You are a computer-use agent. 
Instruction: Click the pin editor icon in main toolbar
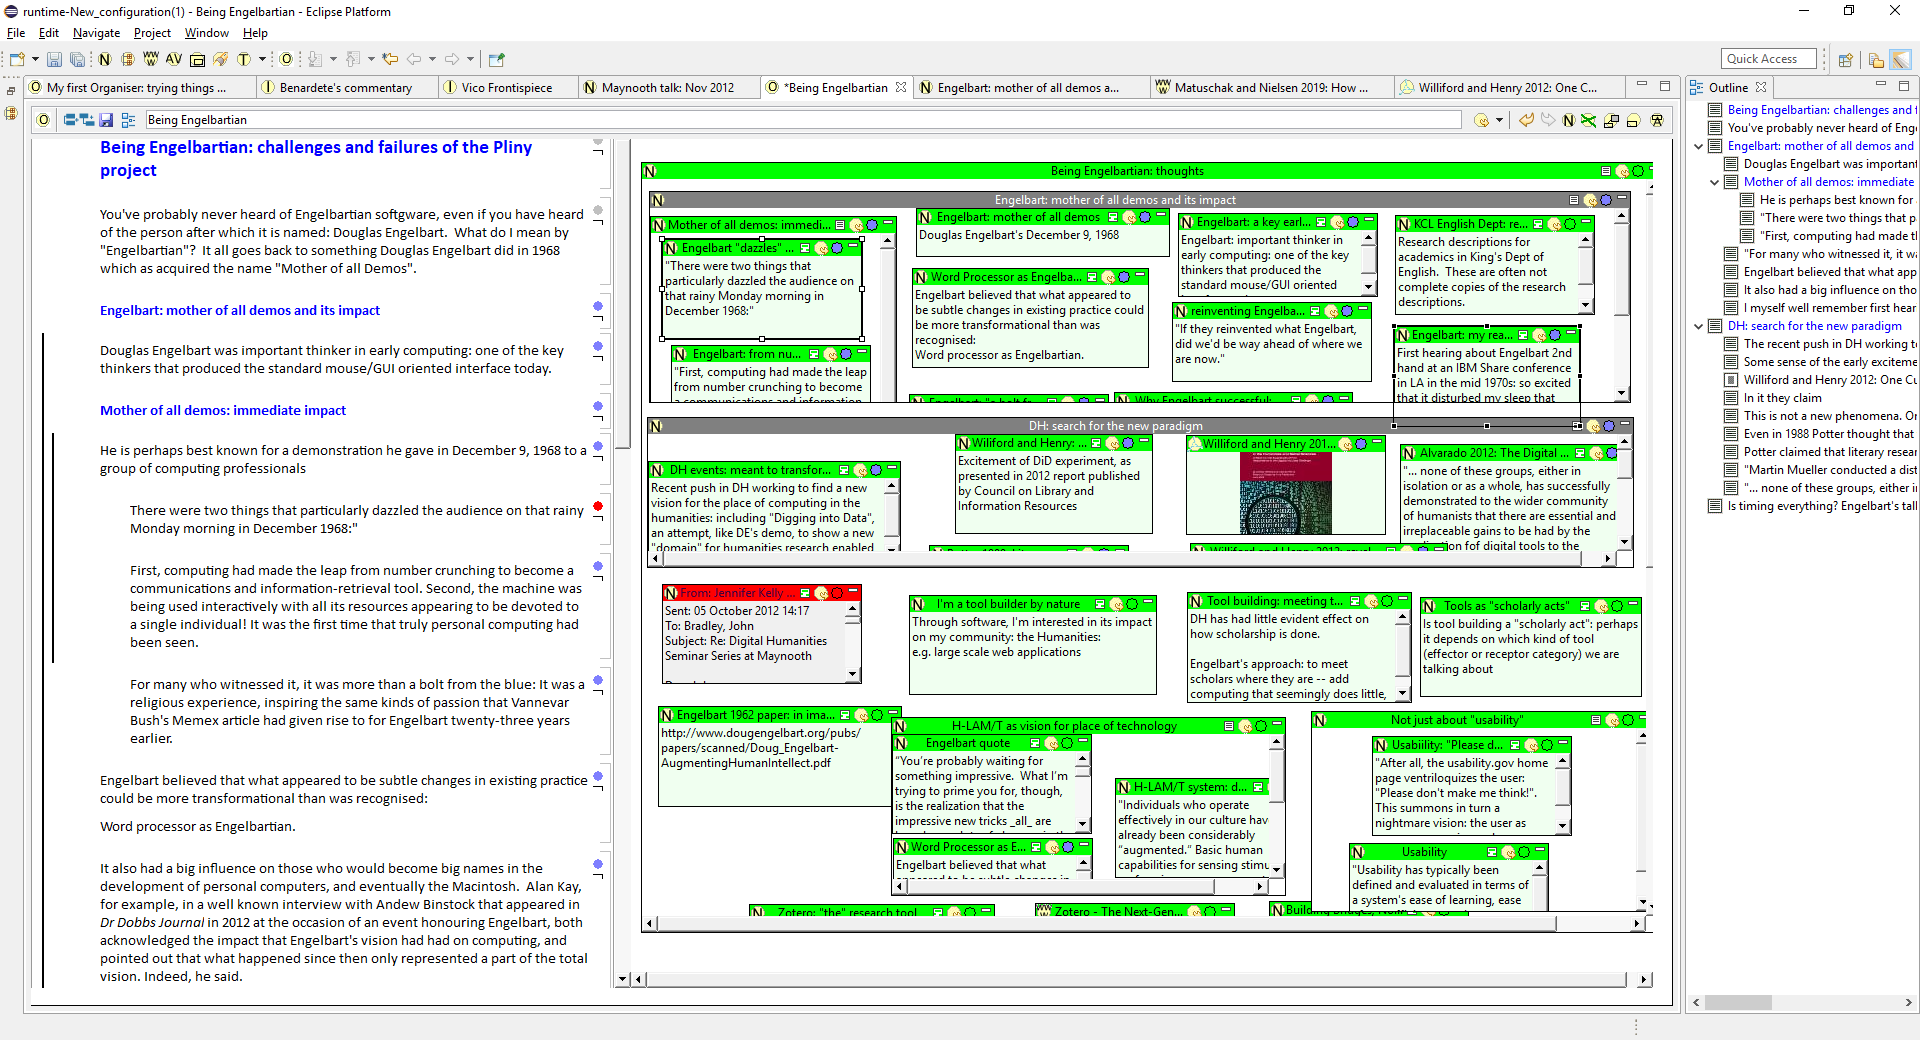(x=497, y=60)
